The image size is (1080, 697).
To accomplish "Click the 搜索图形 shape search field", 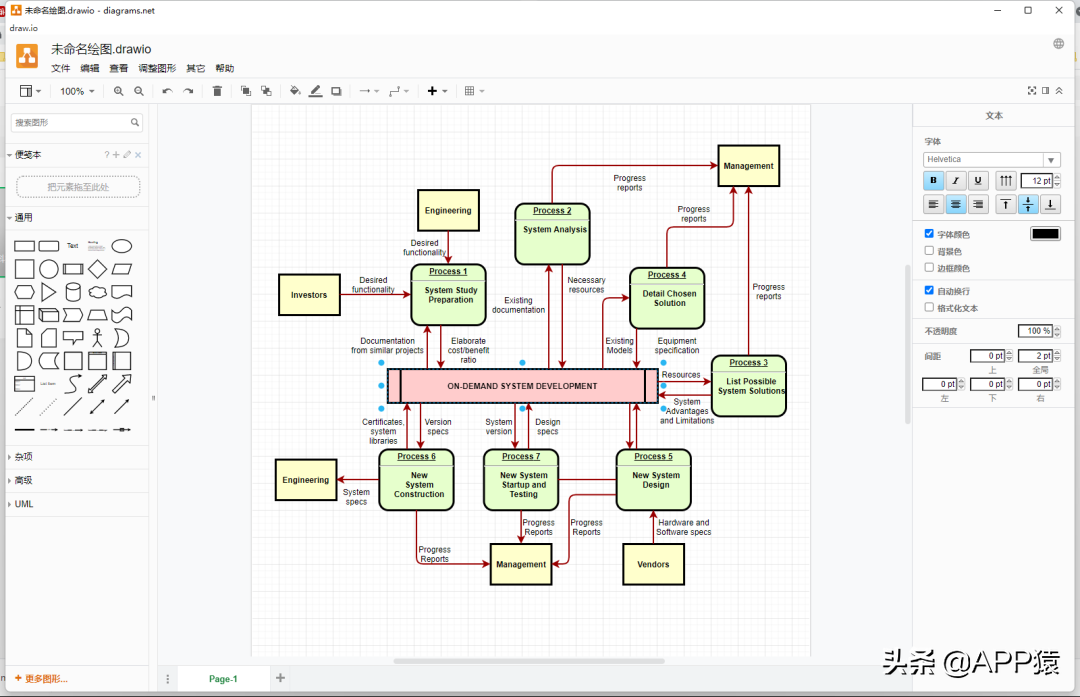I will [70, 123].
